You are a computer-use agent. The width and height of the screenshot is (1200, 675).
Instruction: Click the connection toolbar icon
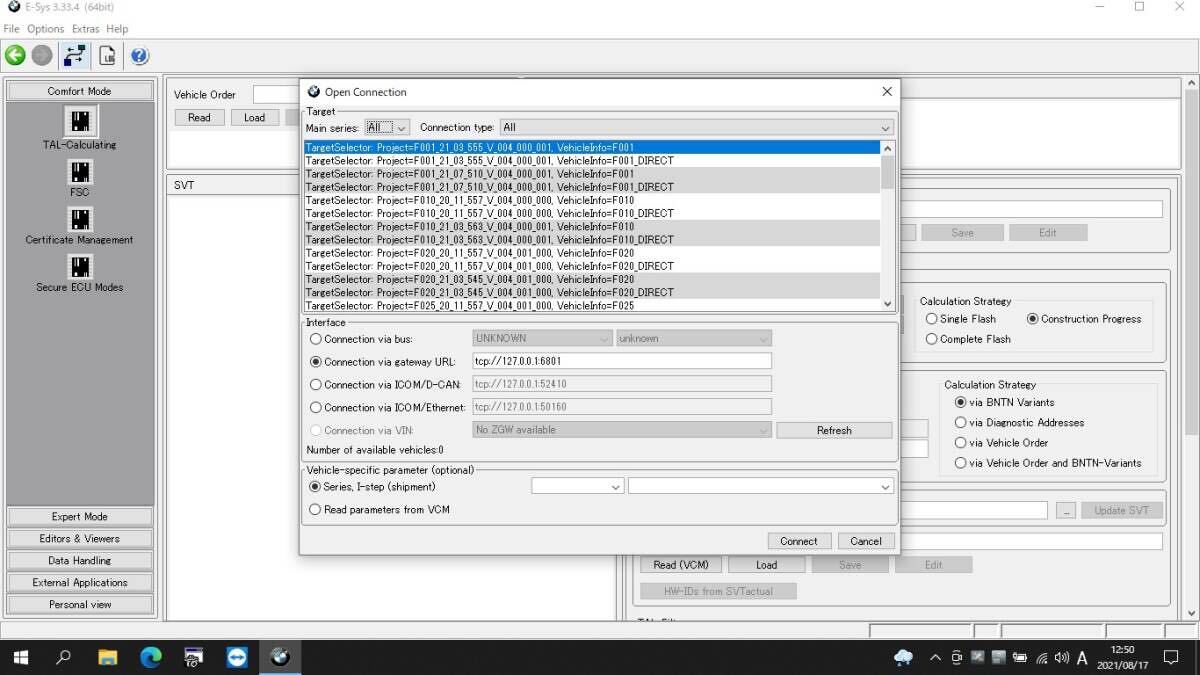coord(73,56)
